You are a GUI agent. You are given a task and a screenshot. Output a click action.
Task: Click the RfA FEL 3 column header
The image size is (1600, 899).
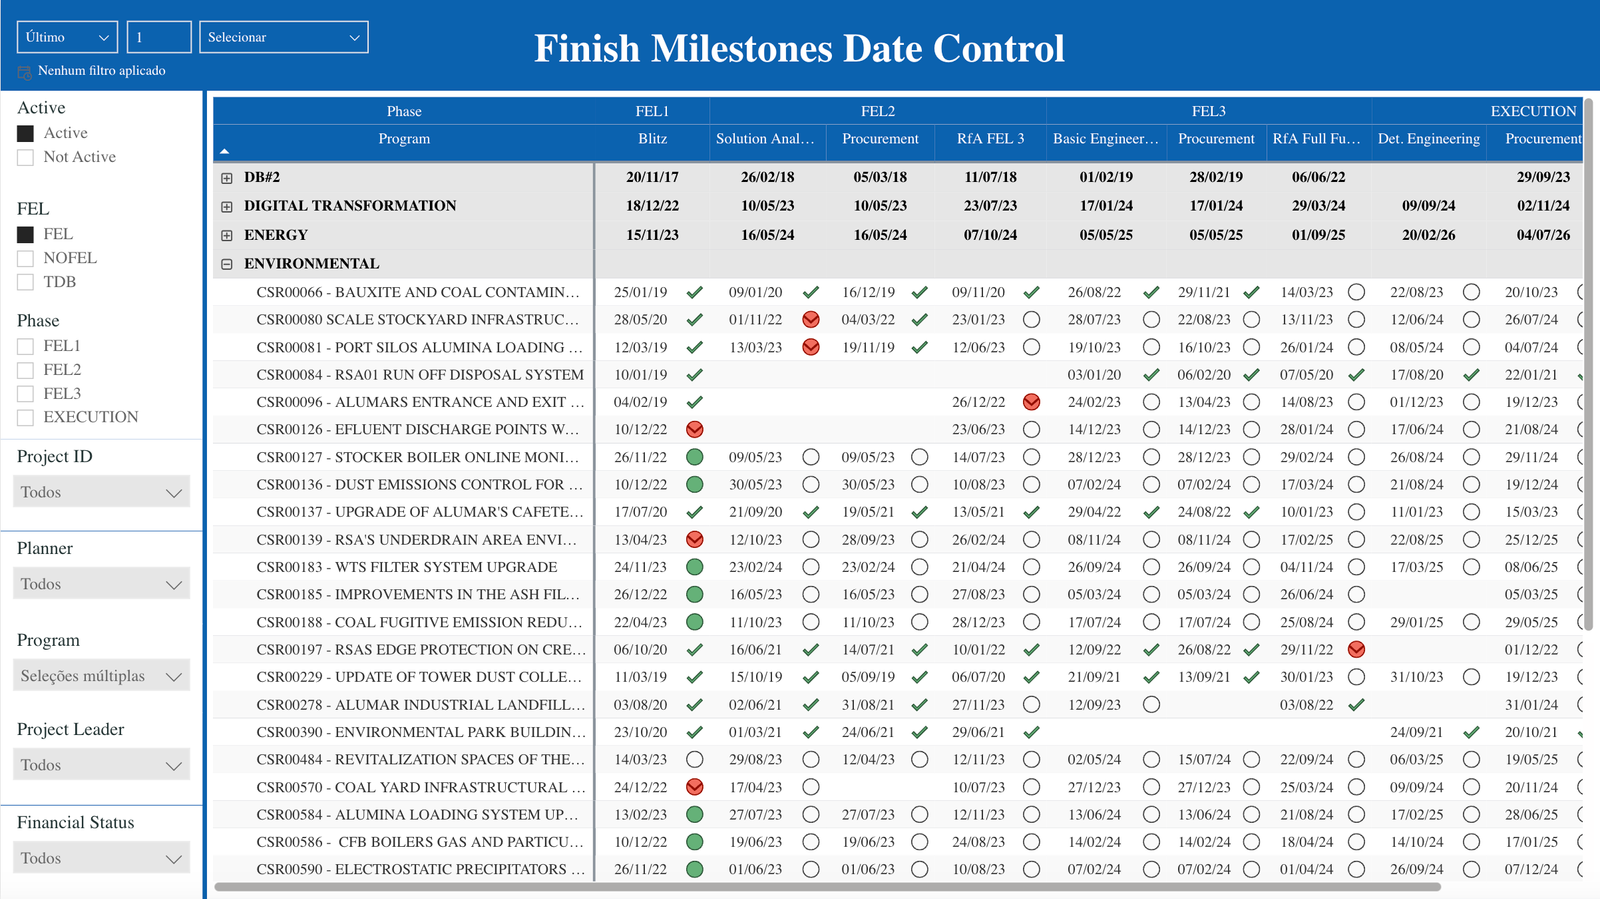tap(990, 139)
